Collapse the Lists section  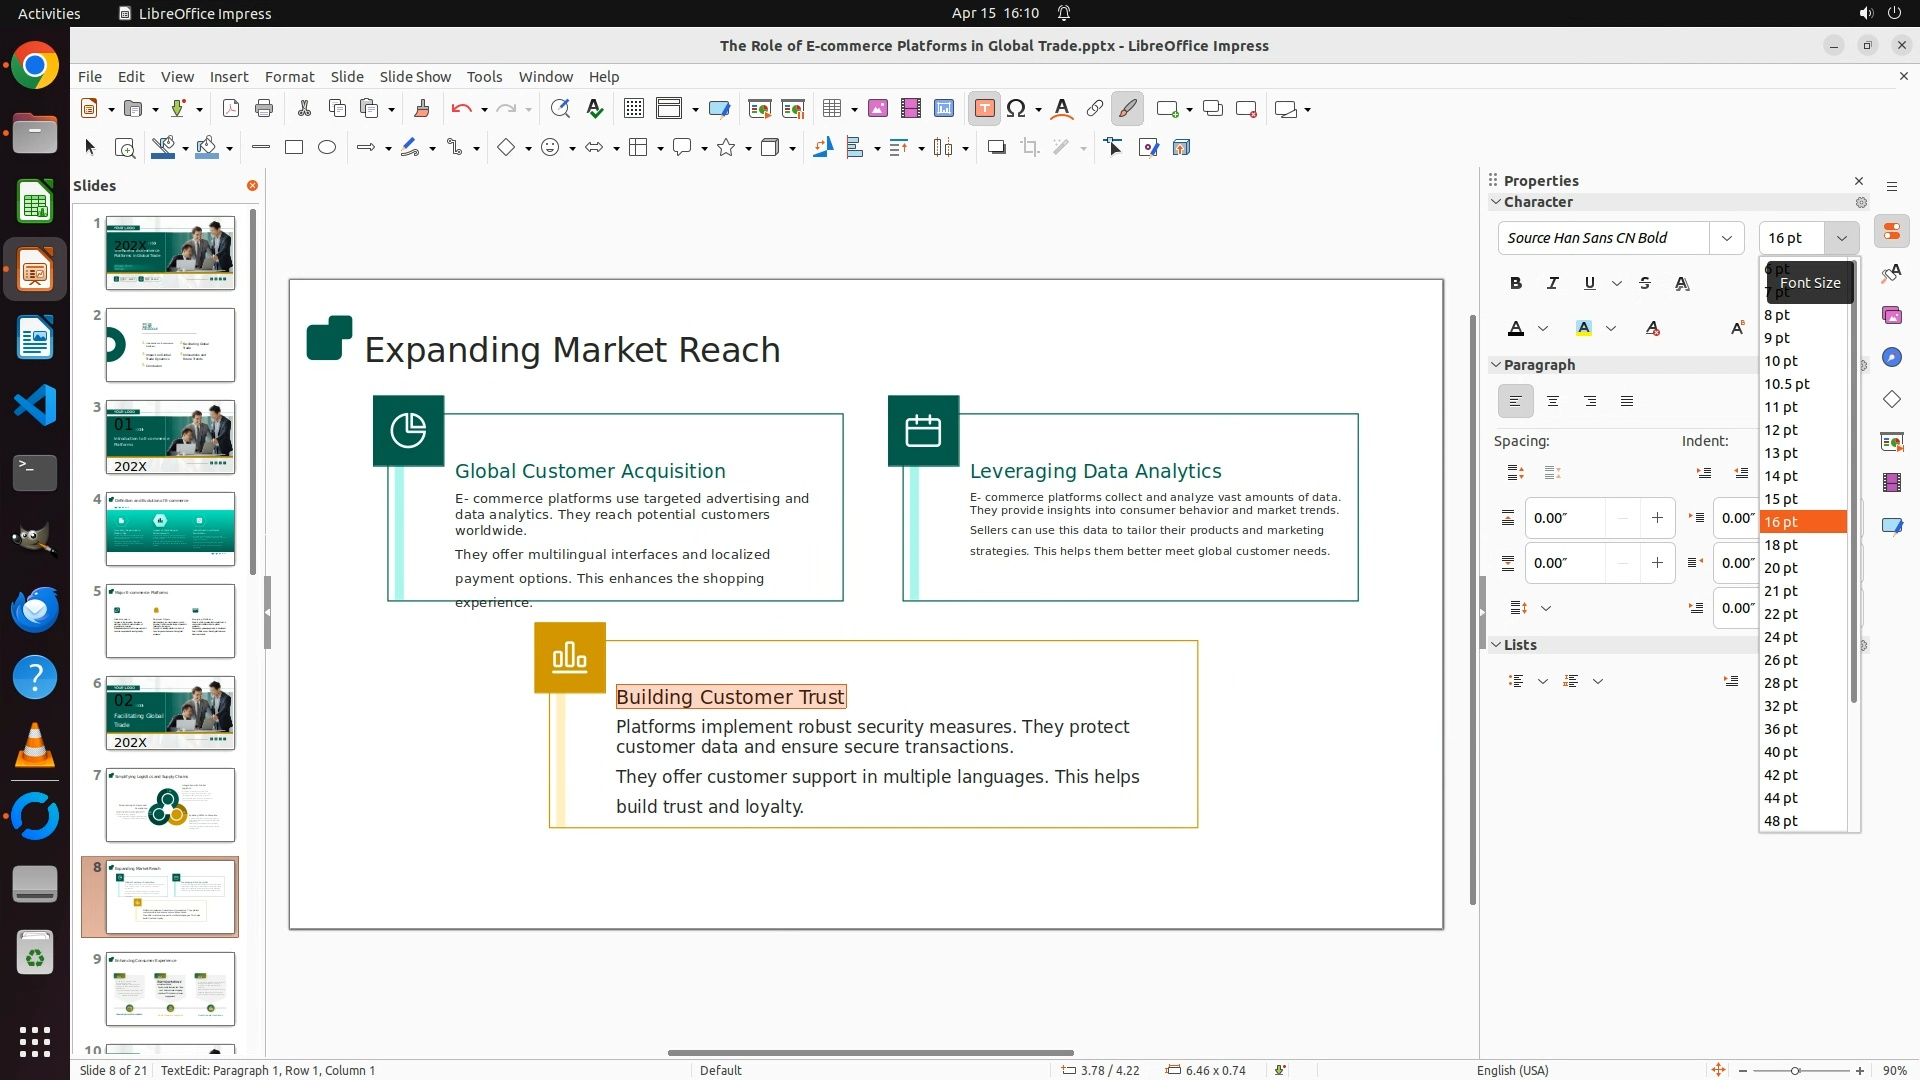[1497, 645]
